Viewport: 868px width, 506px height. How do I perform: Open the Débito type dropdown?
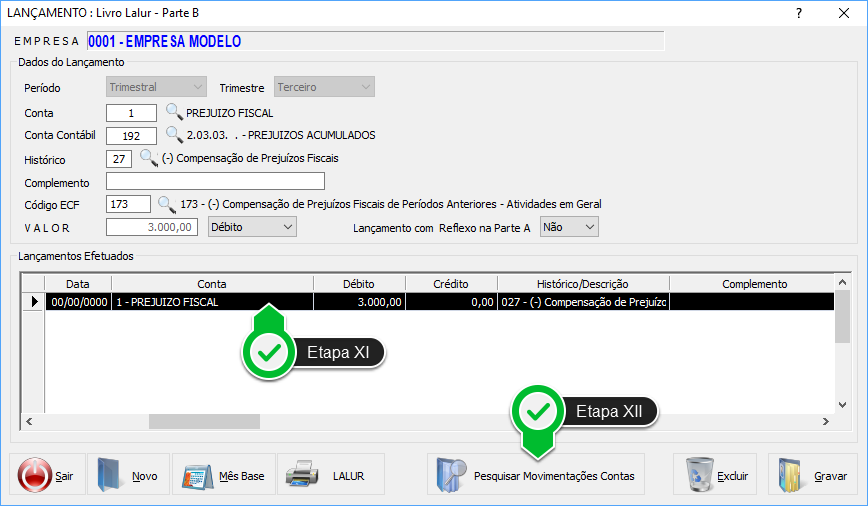pyautogui.click(x=252, y=228)
